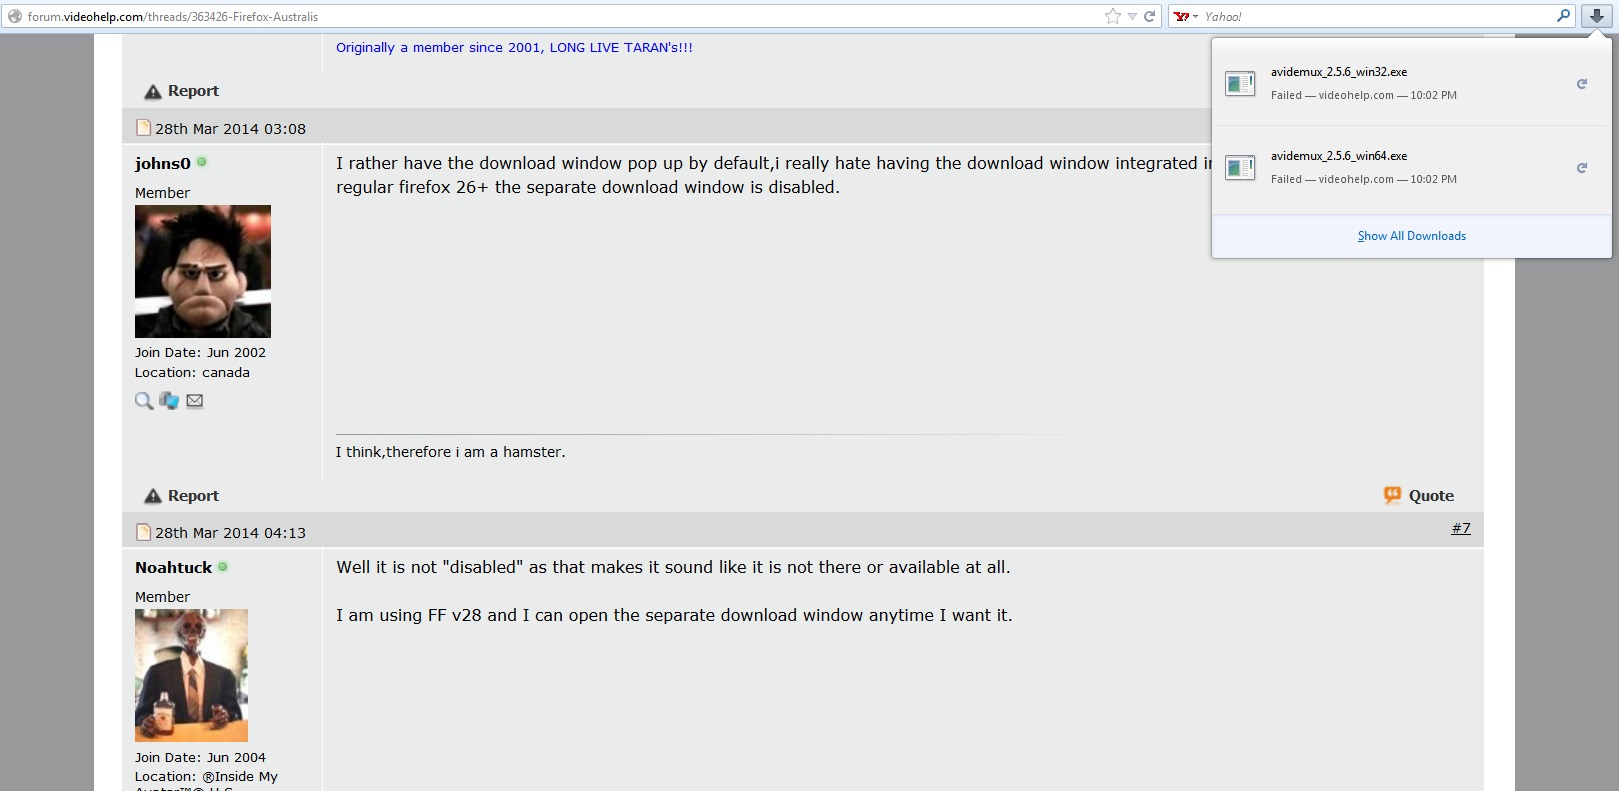1619x791 pixels.
Task: Retry the avidemux_2.5.6_win32.exe download
Action: (x=1581, y=84)
